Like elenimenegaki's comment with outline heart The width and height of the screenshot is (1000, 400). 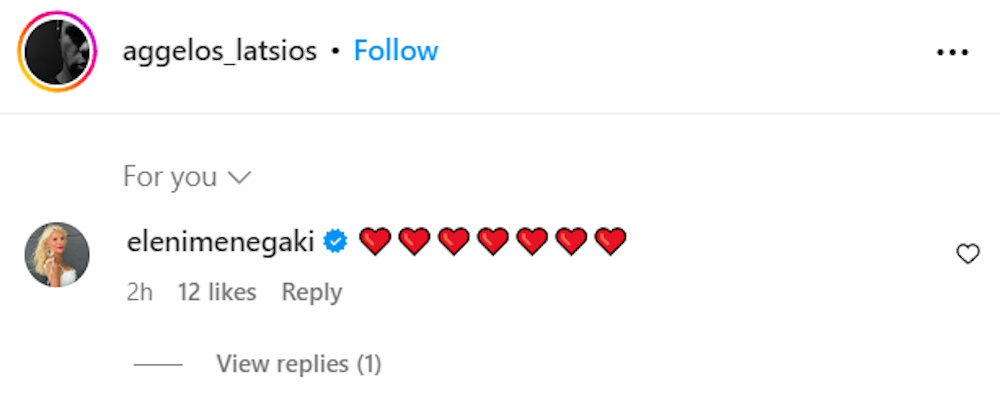(x=968, y=254)
